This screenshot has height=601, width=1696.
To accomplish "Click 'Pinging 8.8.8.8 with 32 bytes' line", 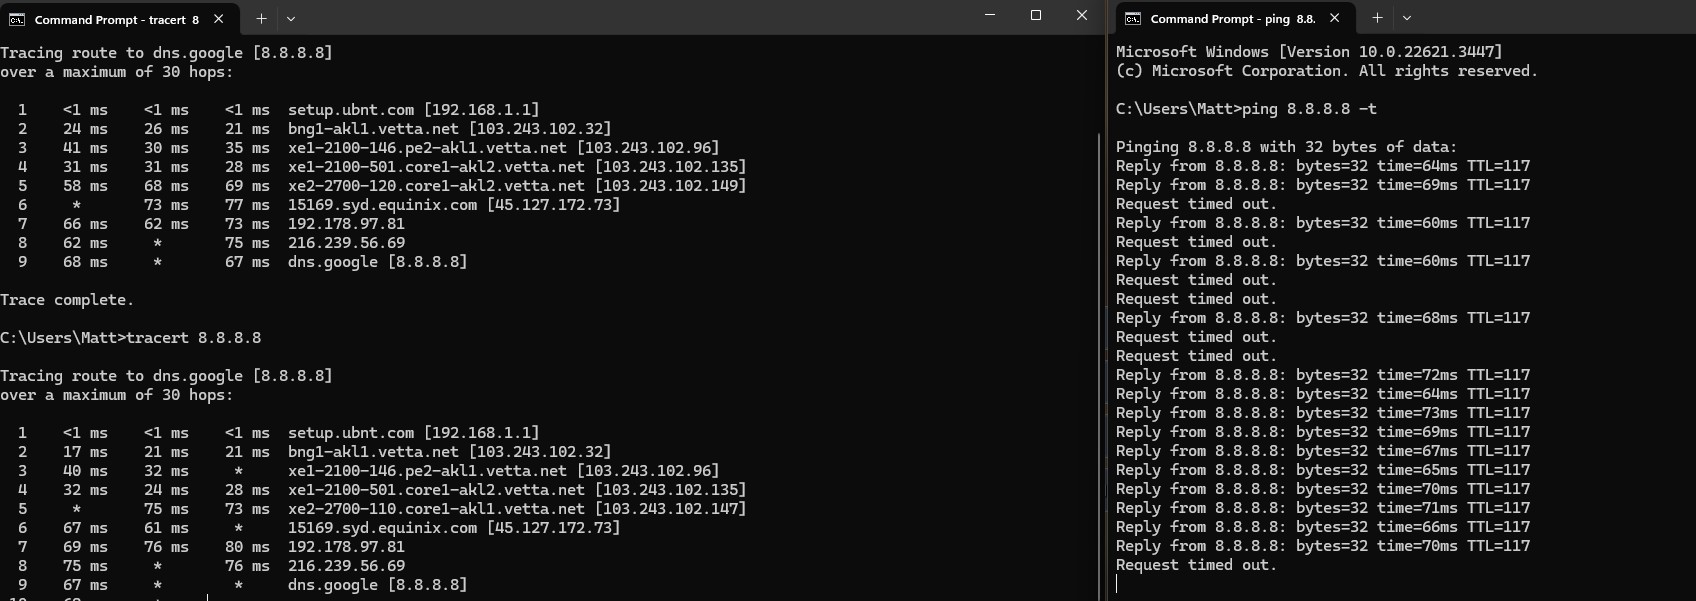I will [1286, 147].
